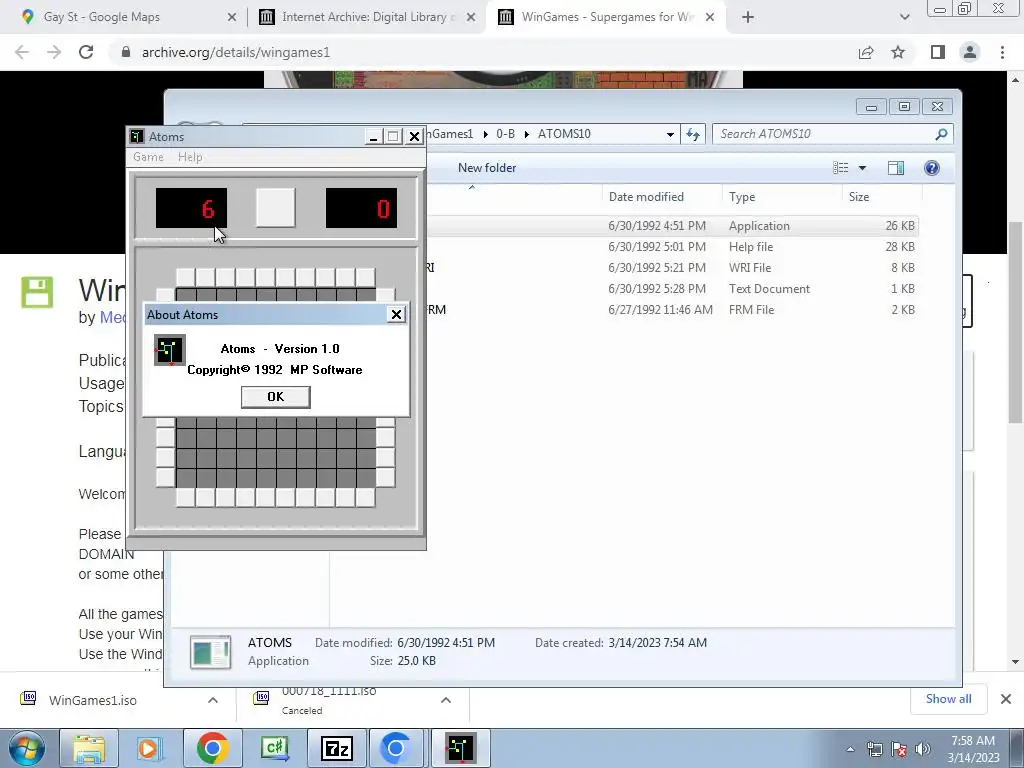Select the WRI File row
Image resolution: width=1024 pixels, height=768 pixels.
(x=673, y=268)
